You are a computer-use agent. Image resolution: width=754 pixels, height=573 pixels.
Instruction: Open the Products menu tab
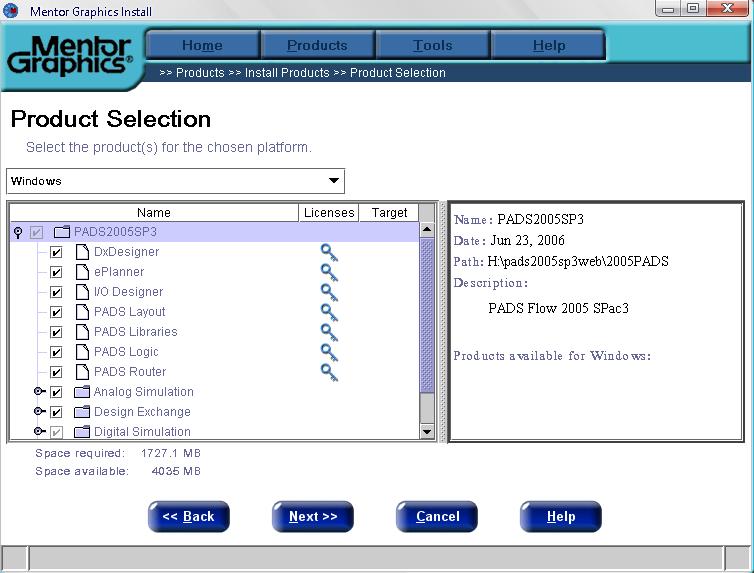coord(317,45)
